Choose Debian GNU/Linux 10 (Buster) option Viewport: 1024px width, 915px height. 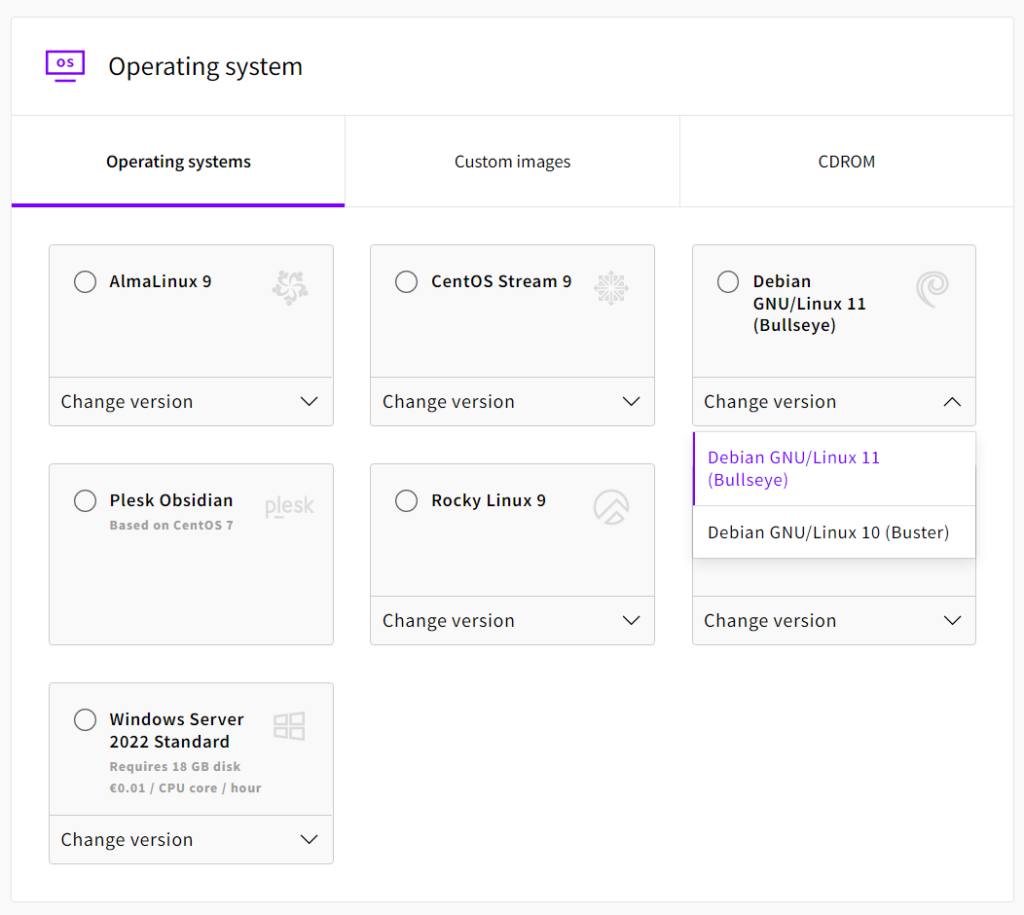(x=828, y=533)
